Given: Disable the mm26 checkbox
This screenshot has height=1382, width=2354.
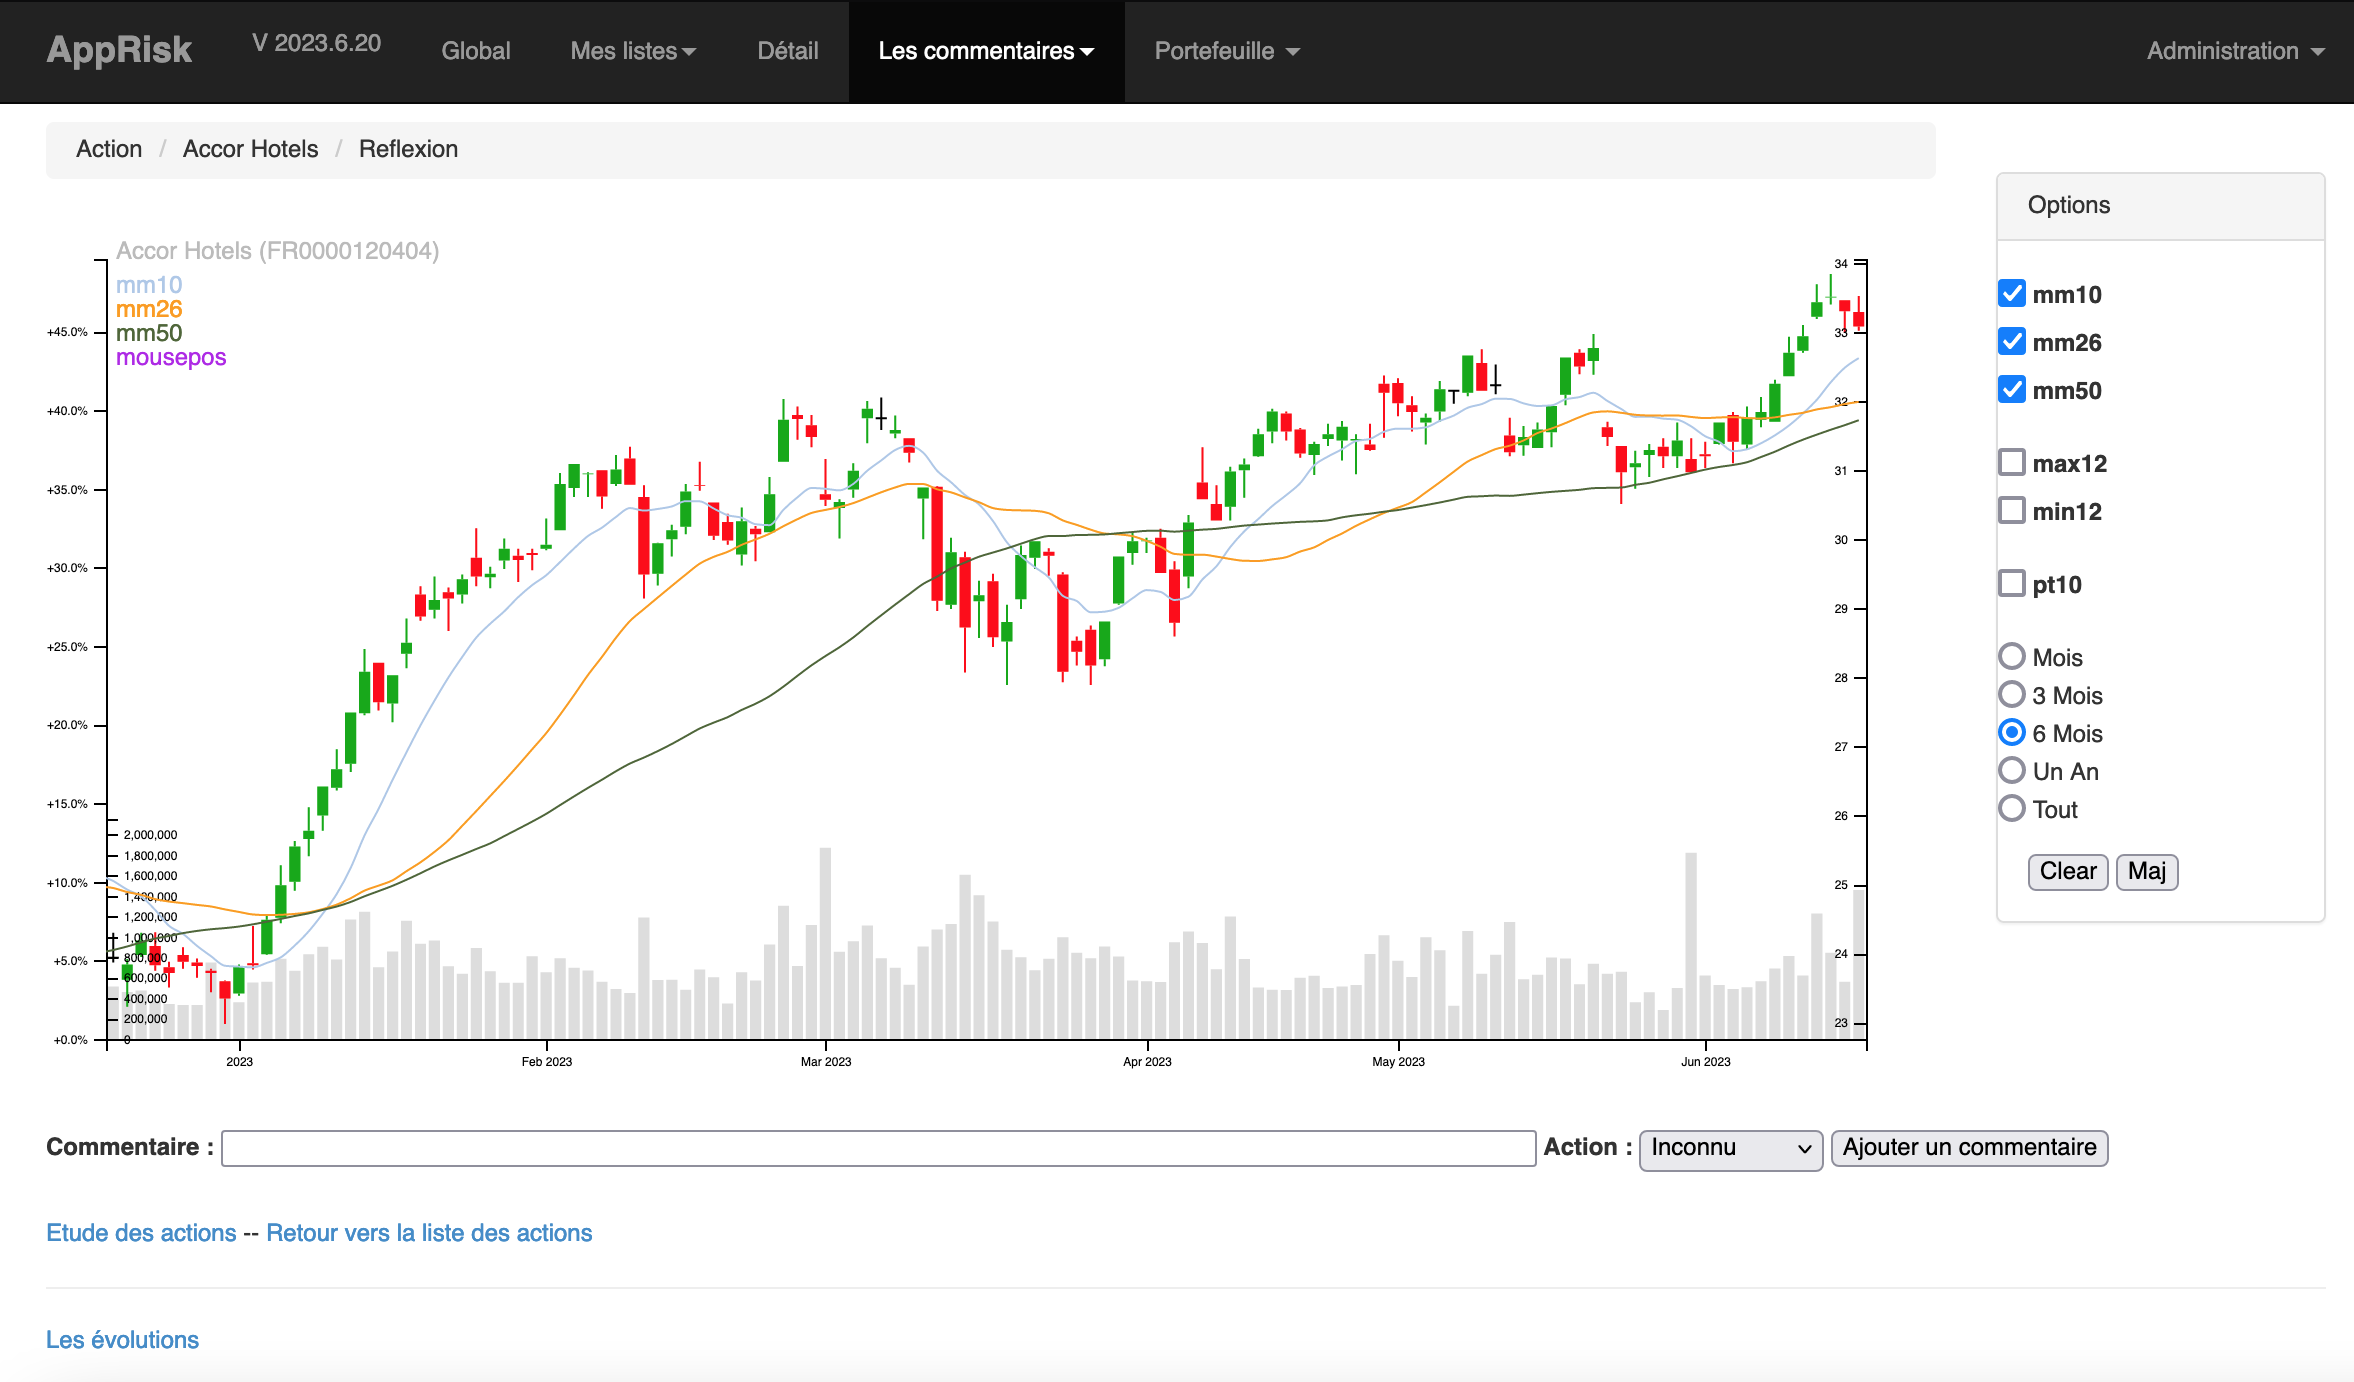Looking at the screenshot, I should click(2011, 342).
